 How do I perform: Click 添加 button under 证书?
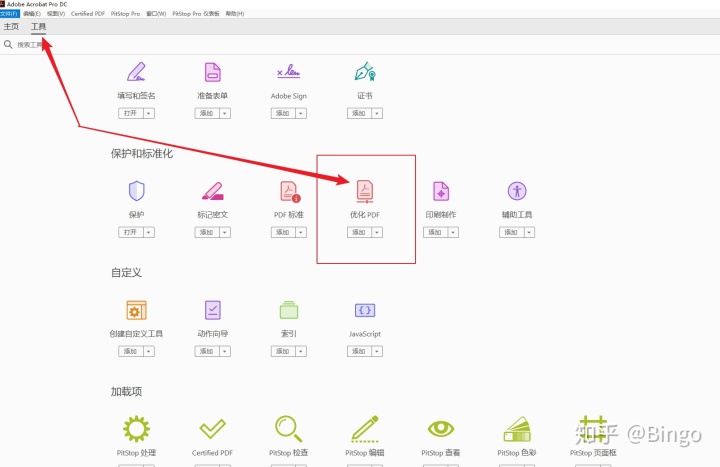pos(360,113)
